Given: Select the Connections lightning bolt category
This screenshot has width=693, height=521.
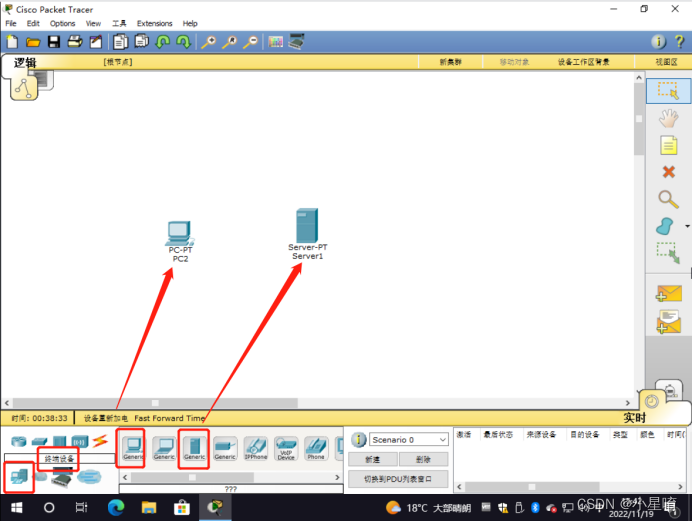Looking at the screenshot, I should coord(100,441).
